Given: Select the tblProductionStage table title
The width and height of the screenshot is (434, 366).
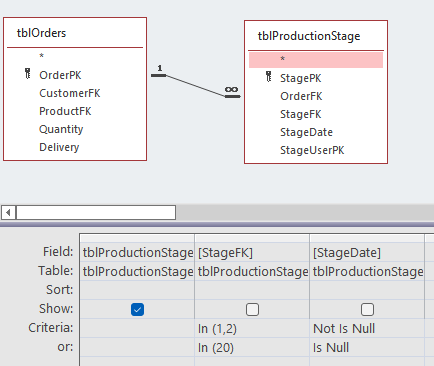Looking at the screenshot, I should [x=309, y=36].
